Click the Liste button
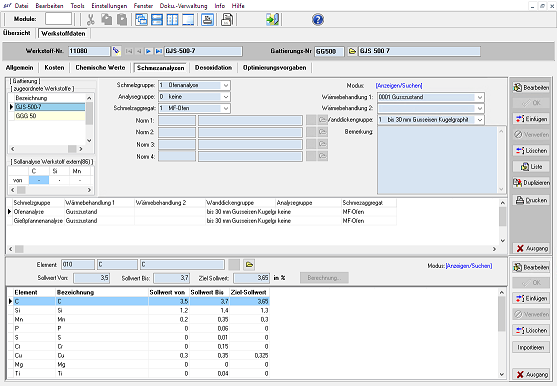The image size is (557, 386). (x=531, y=167)
